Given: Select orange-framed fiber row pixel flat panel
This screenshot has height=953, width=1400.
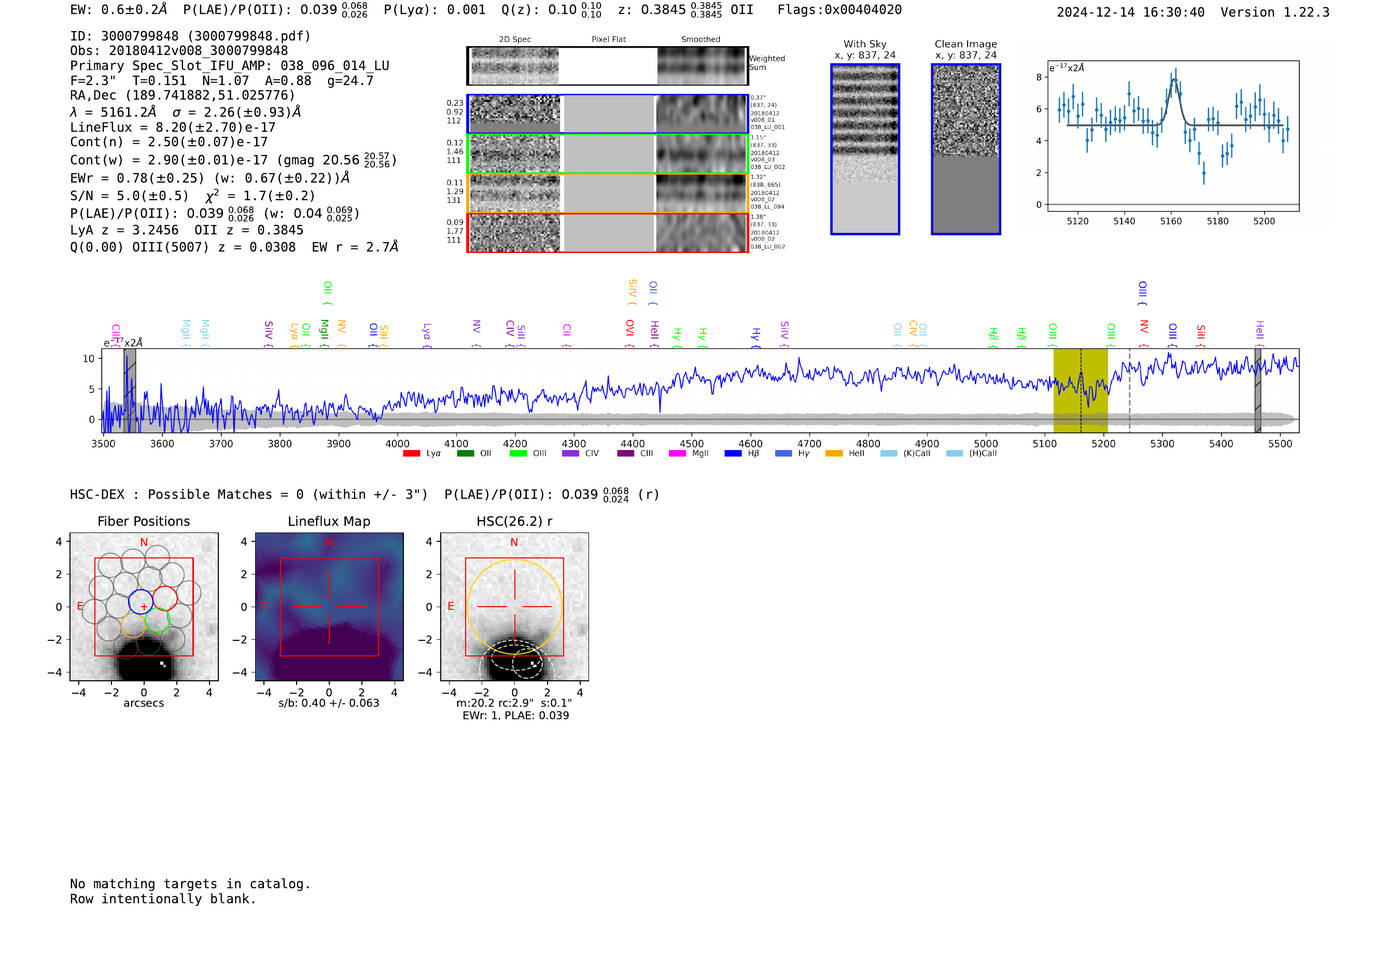Looking at the screenshot, I should 609,194.
